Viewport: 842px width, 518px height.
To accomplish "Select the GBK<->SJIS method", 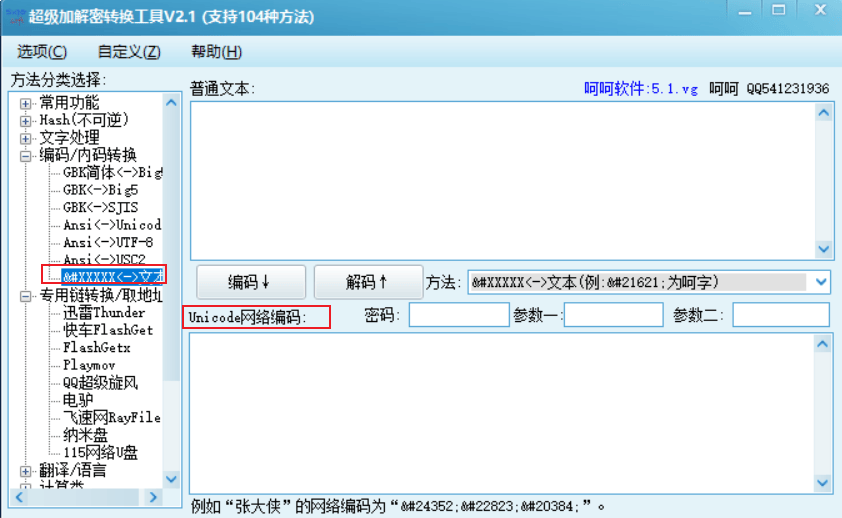I will (x=100, y=208).
